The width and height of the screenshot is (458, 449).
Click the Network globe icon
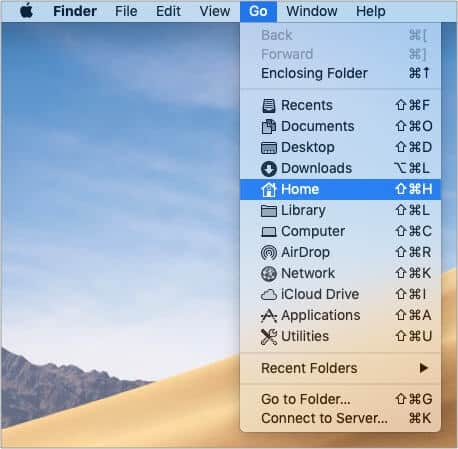click(x=269, y=274)
